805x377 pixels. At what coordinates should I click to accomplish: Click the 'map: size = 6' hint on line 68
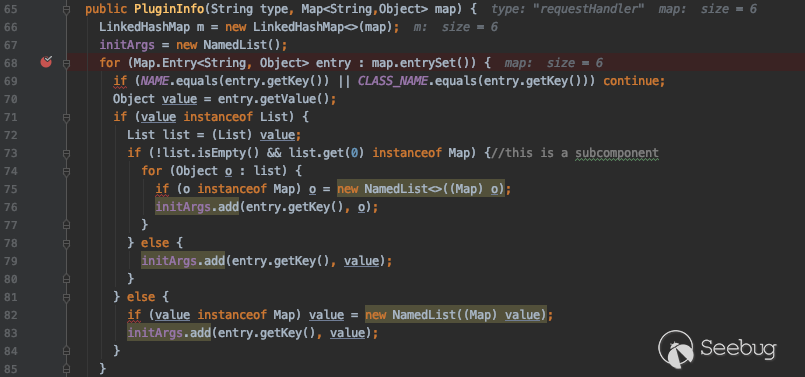pos(553,63)
